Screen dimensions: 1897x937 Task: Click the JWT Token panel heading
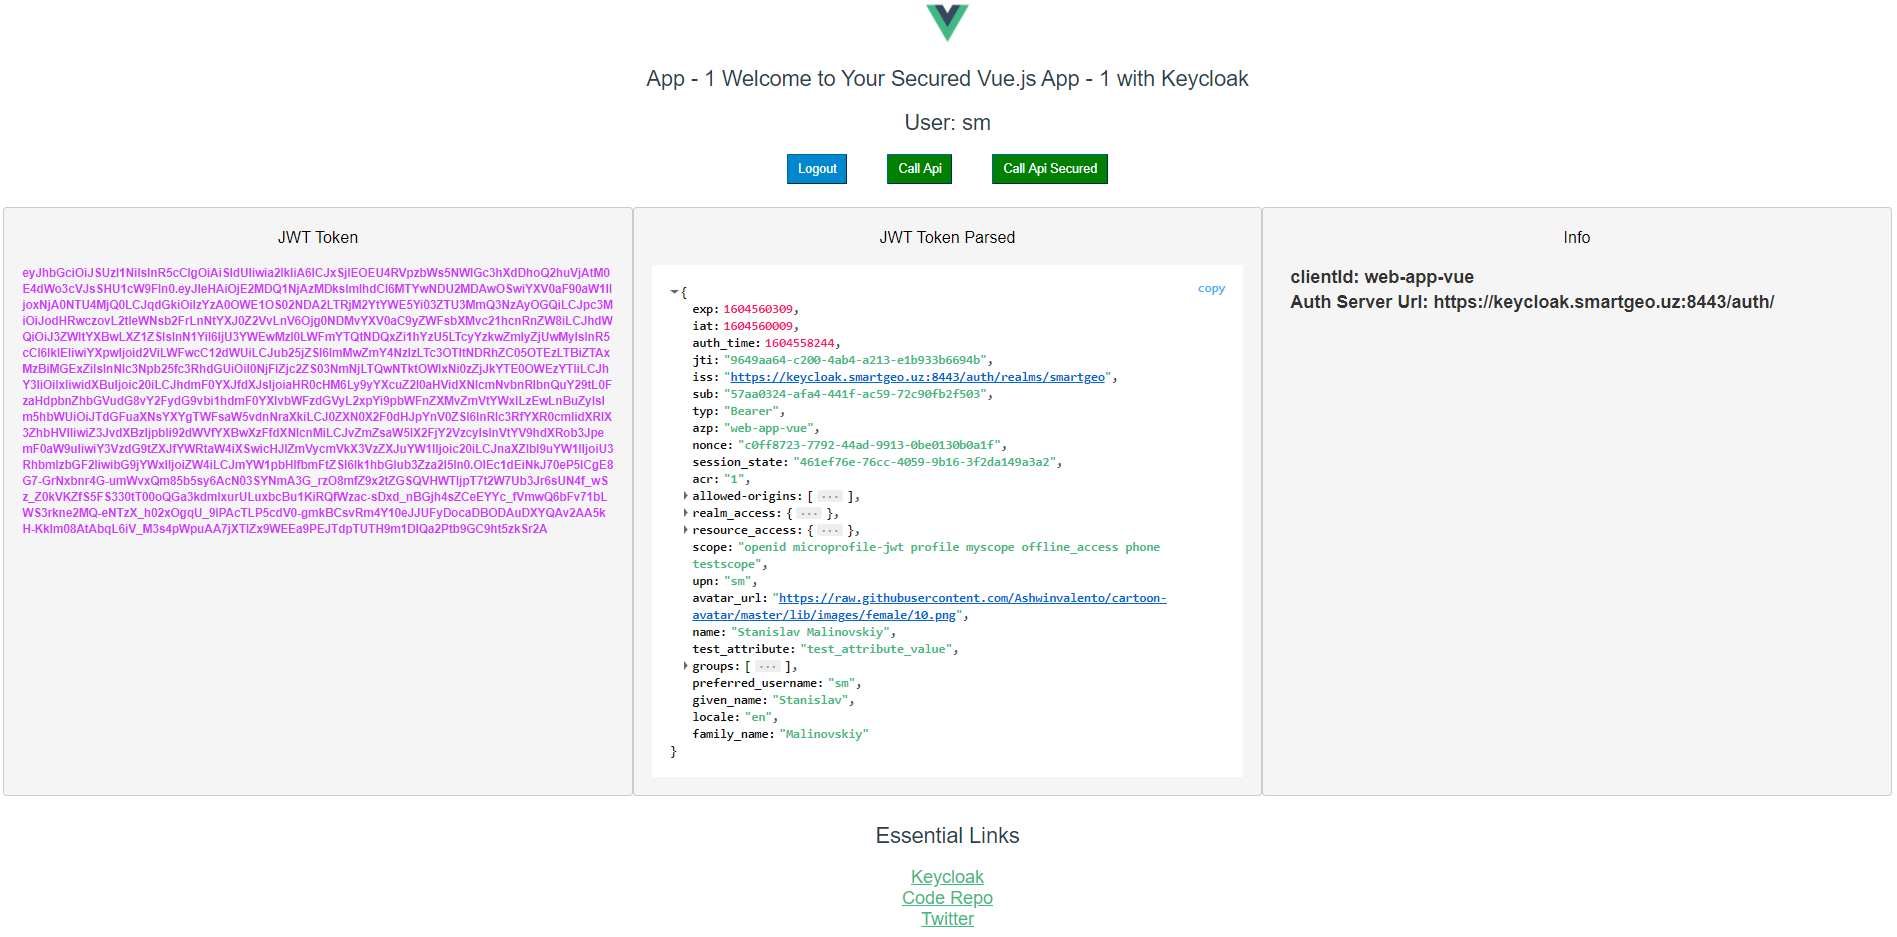(x=318, y=238)
